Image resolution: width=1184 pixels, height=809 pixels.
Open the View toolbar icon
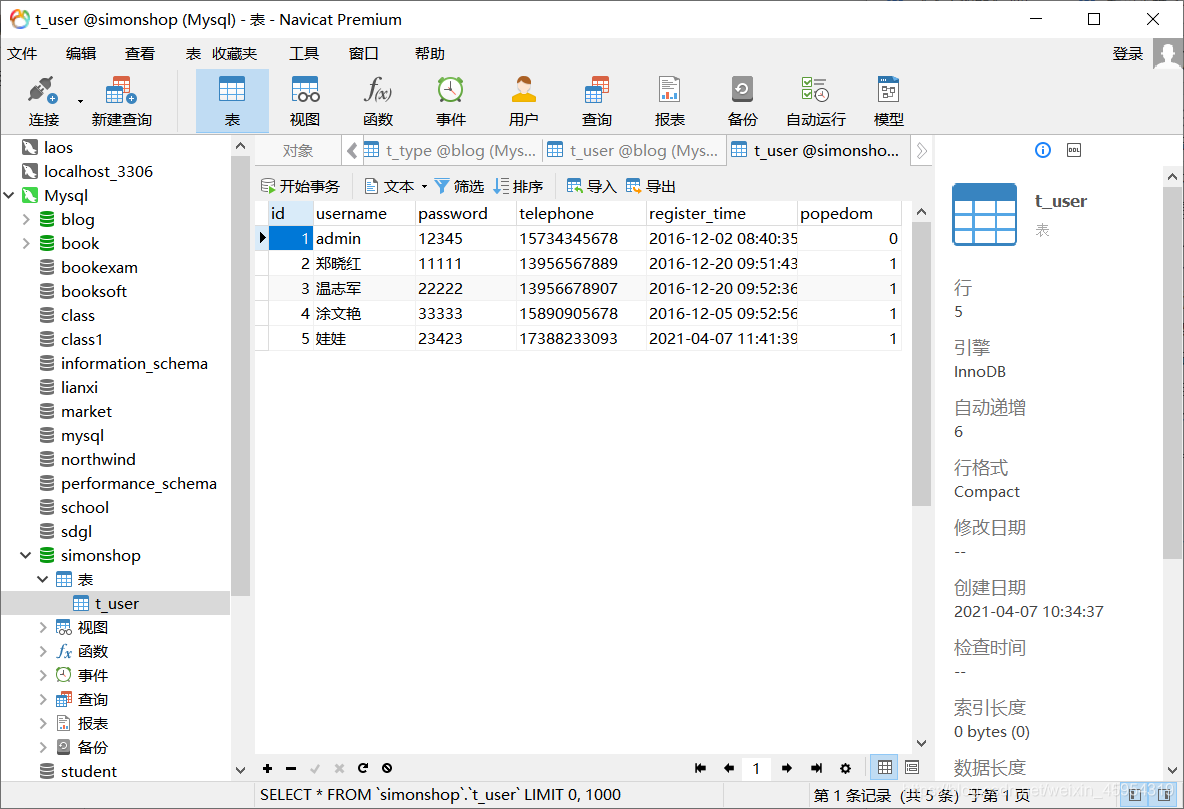coord(305,101)
